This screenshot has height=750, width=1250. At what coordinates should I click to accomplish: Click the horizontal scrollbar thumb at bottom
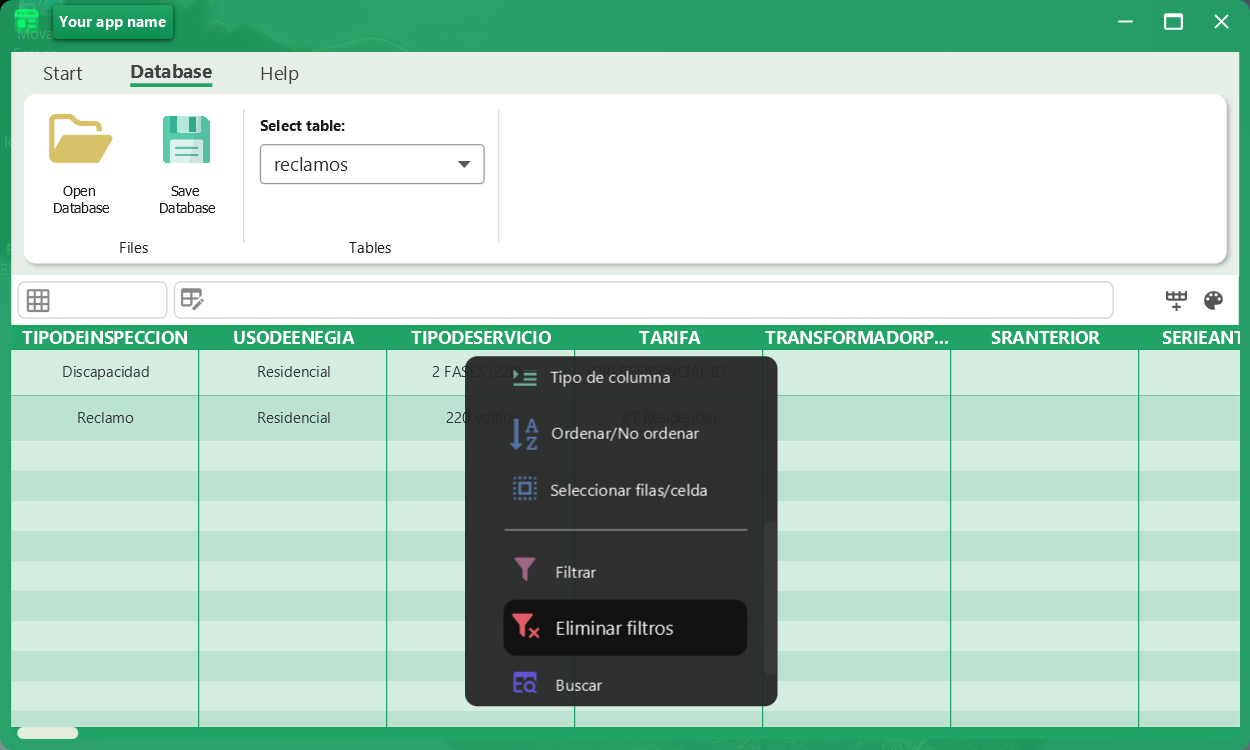click(48, 733)
